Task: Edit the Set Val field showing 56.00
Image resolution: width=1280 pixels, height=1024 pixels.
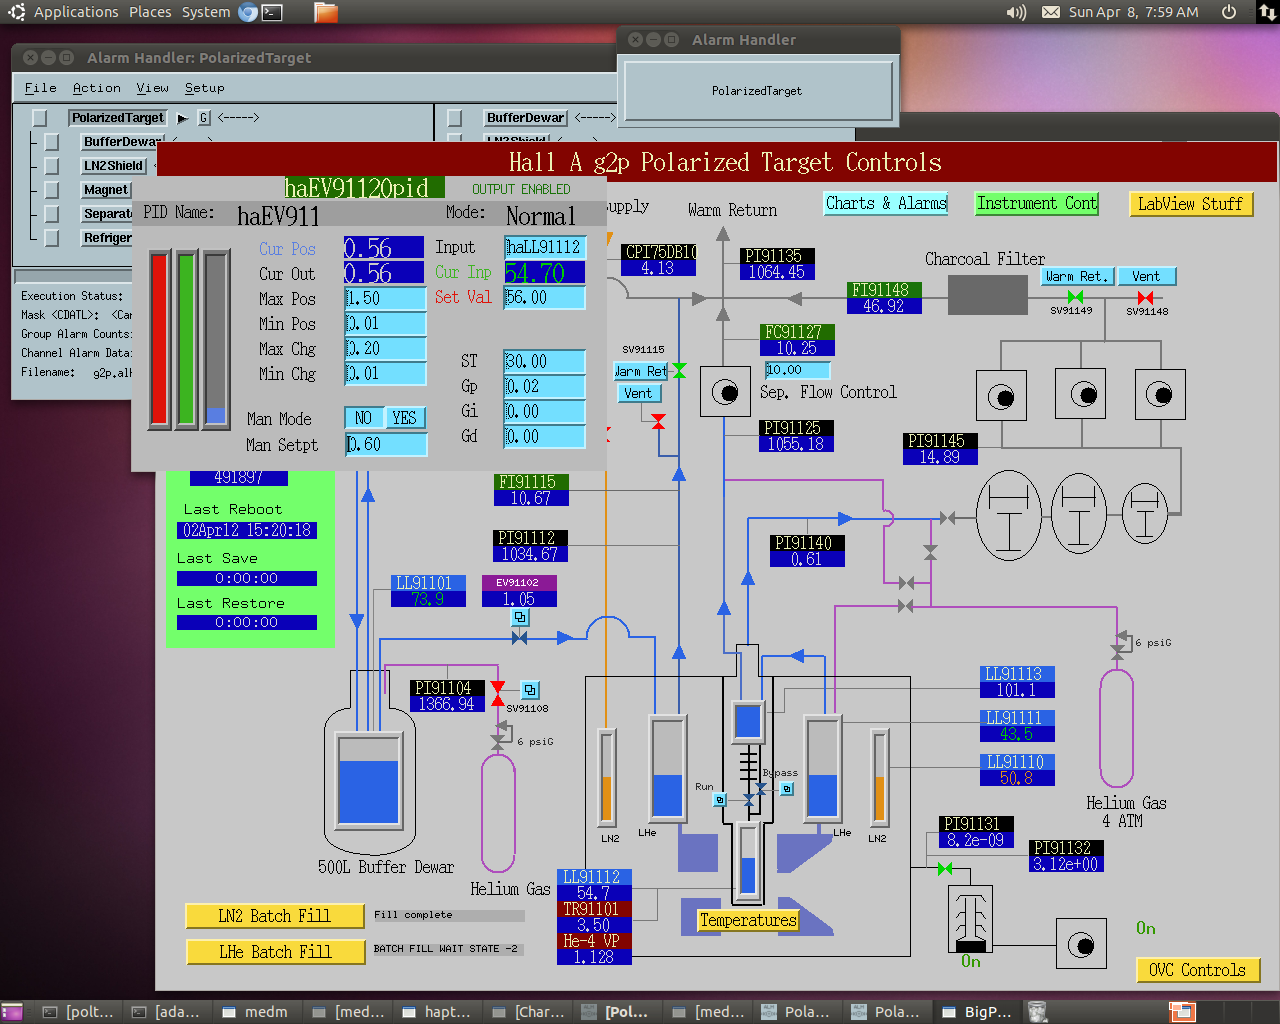Action: (545, 298)
